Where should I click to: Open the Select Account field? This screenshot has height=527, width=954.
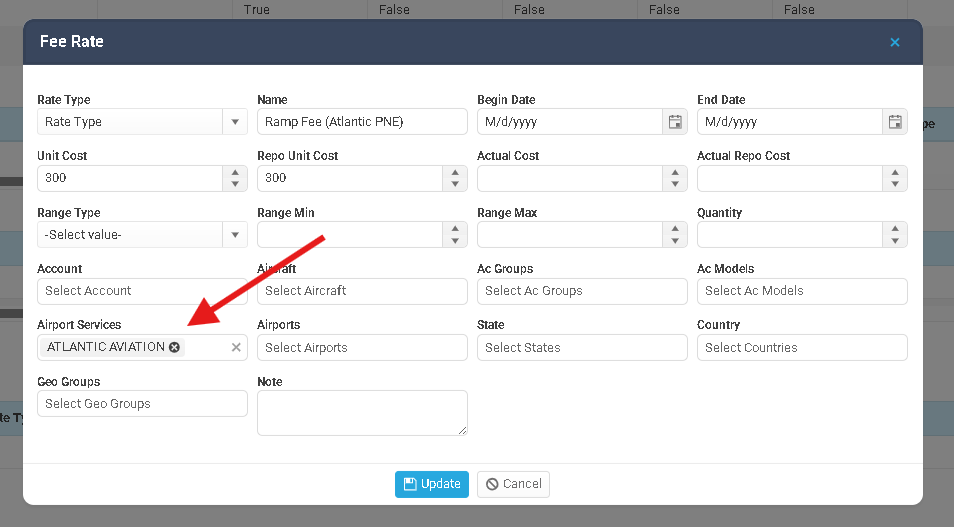pos(142,291)
